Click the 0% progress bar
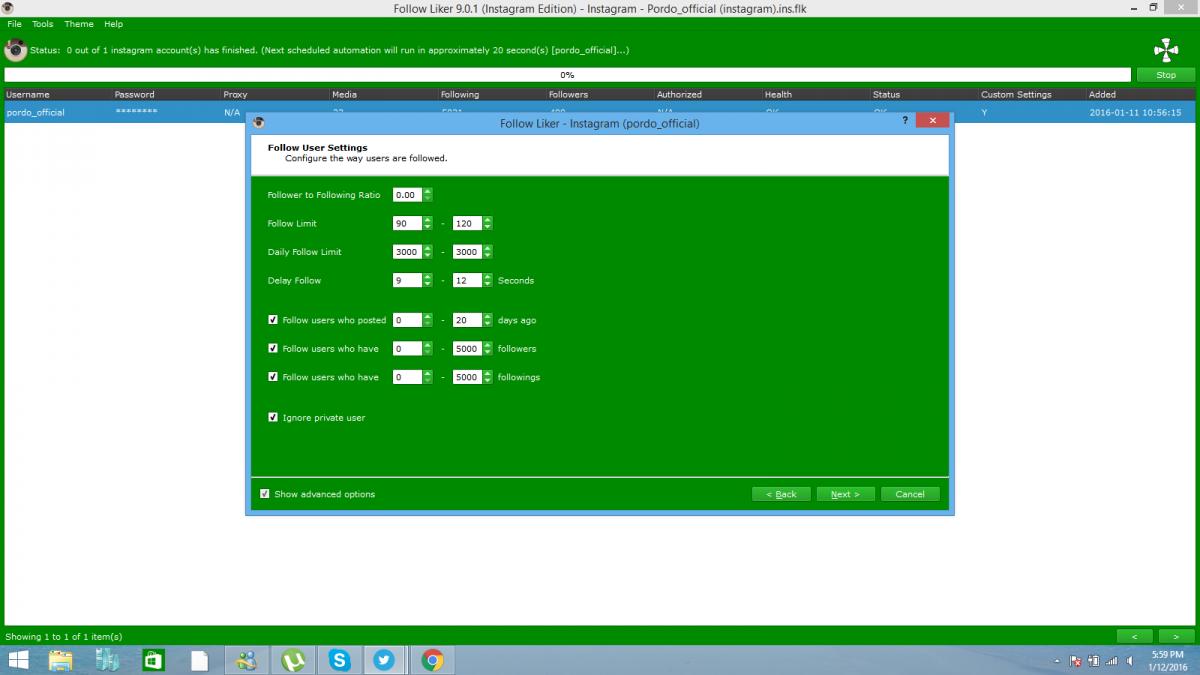 click(x=568, y=75)
